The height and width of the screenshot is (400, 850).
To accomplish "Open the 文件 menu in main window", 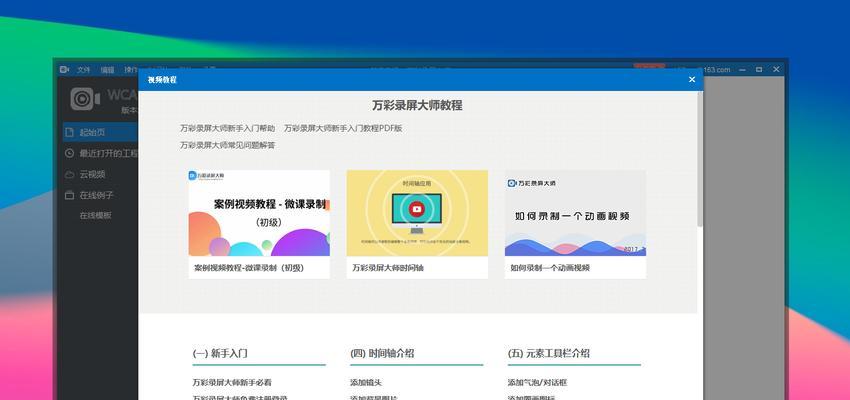I will 83,70.
